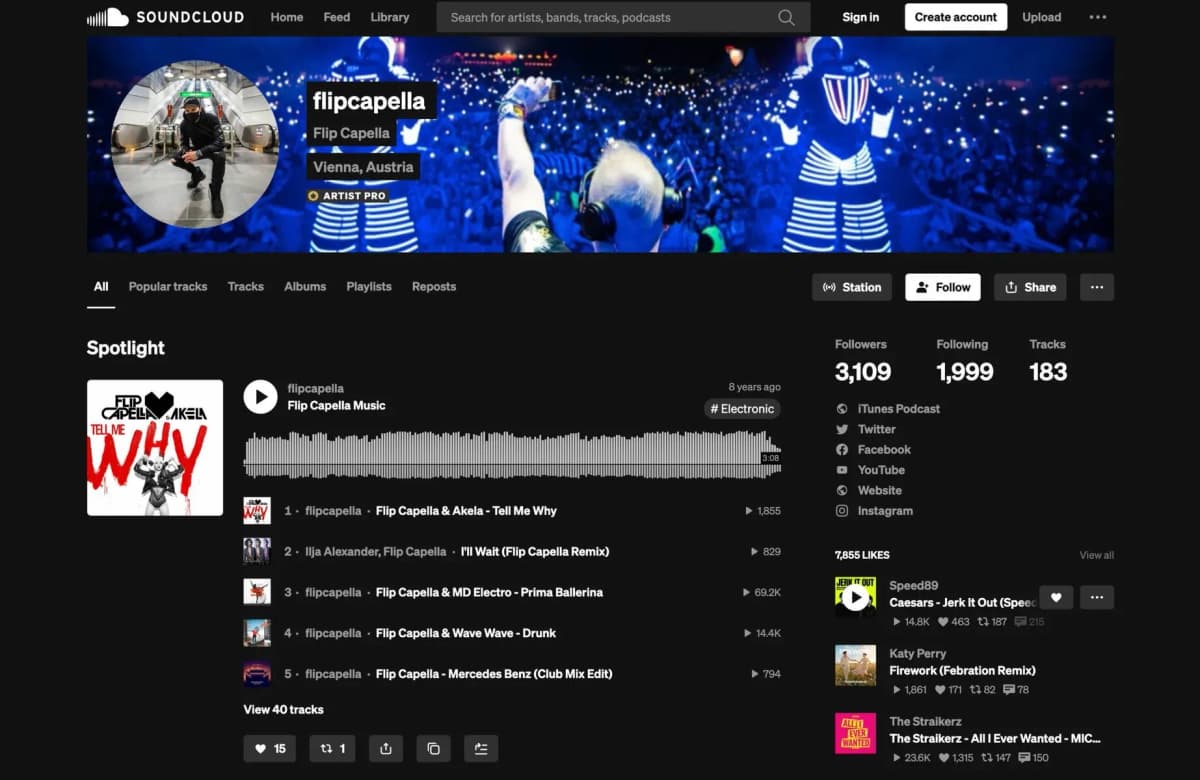The image size is (1200, 780).
Task: Open the Speed89 artist link
Action: coord(914,586)
